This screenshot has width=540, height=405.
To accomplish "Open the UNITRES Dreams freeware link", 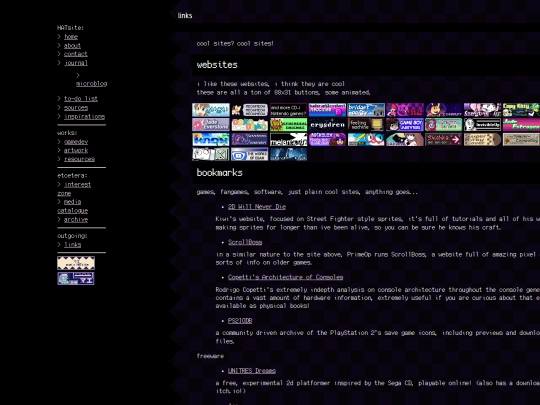I will pyautogui.click(x=252, y=371).
